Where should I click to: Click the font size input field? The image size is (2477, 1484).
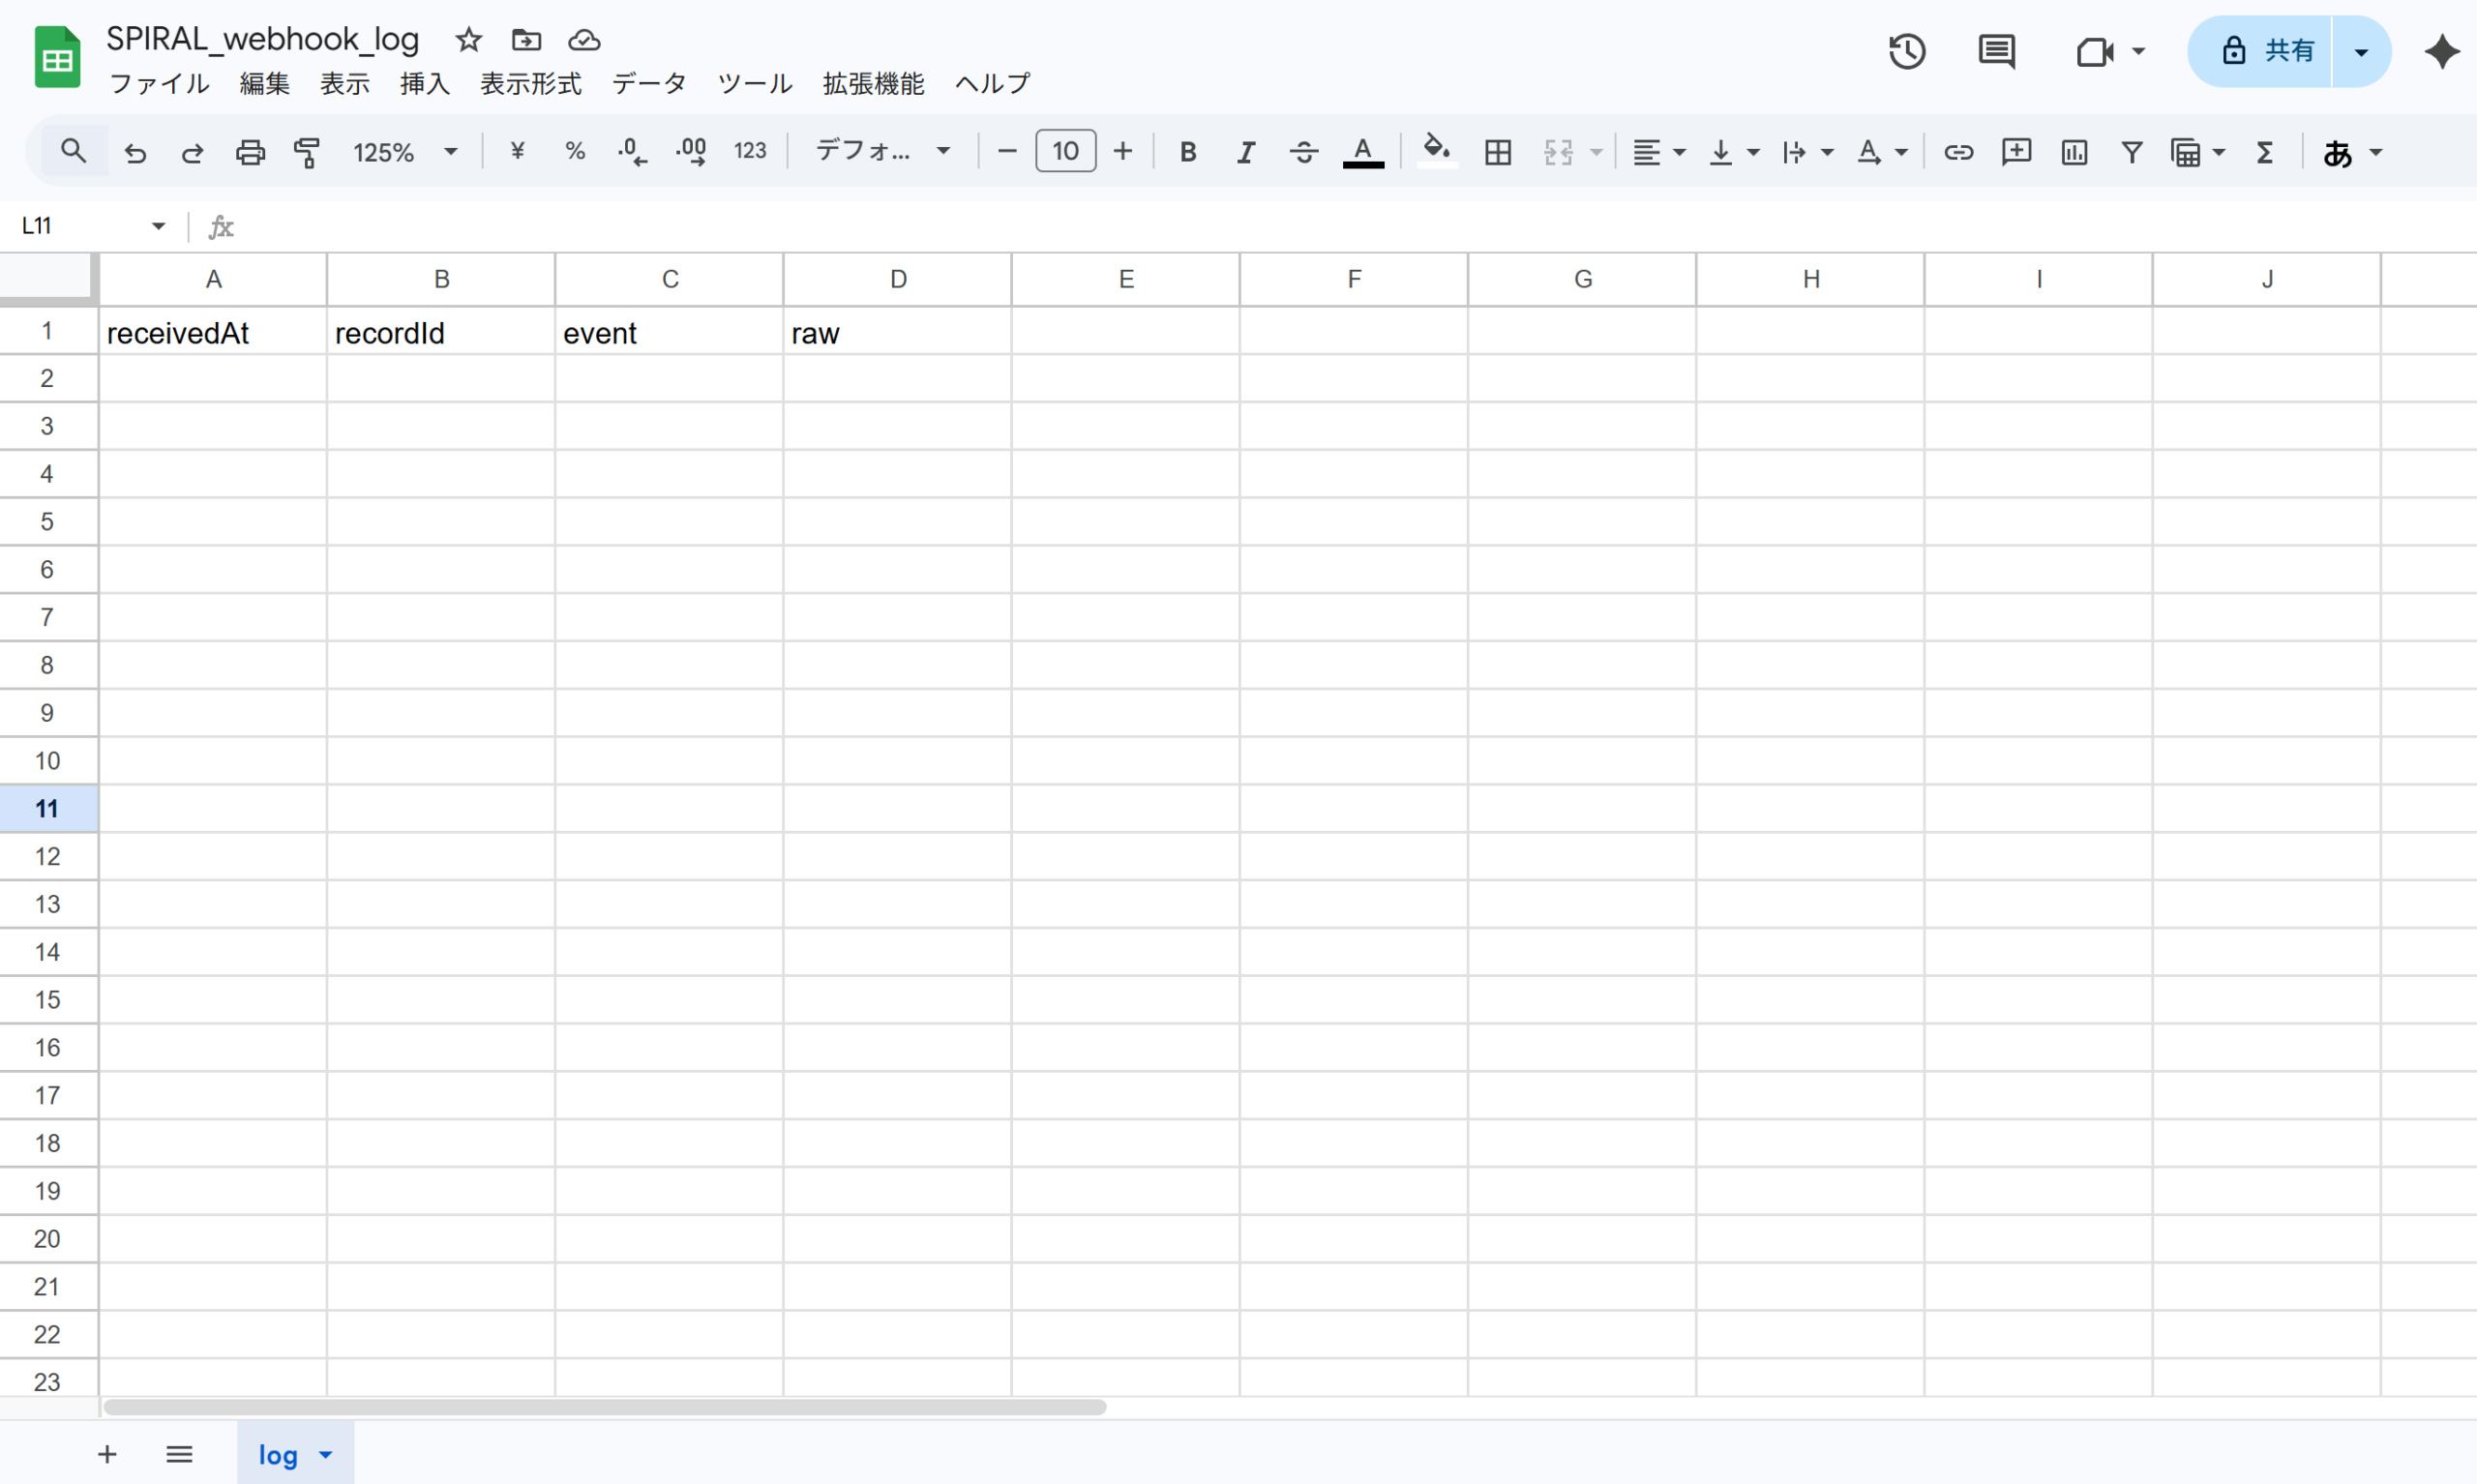(1065, 152)
